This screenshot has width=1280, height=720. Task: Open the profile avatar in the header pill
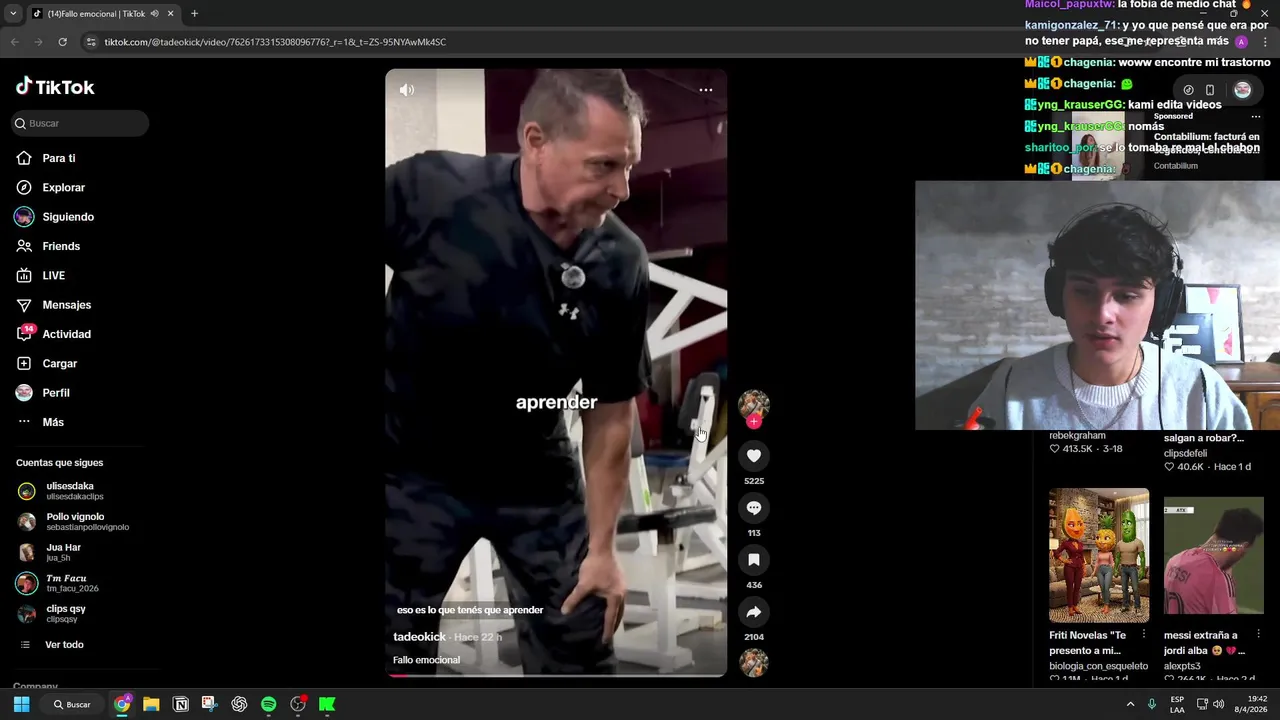point(1242,90)
